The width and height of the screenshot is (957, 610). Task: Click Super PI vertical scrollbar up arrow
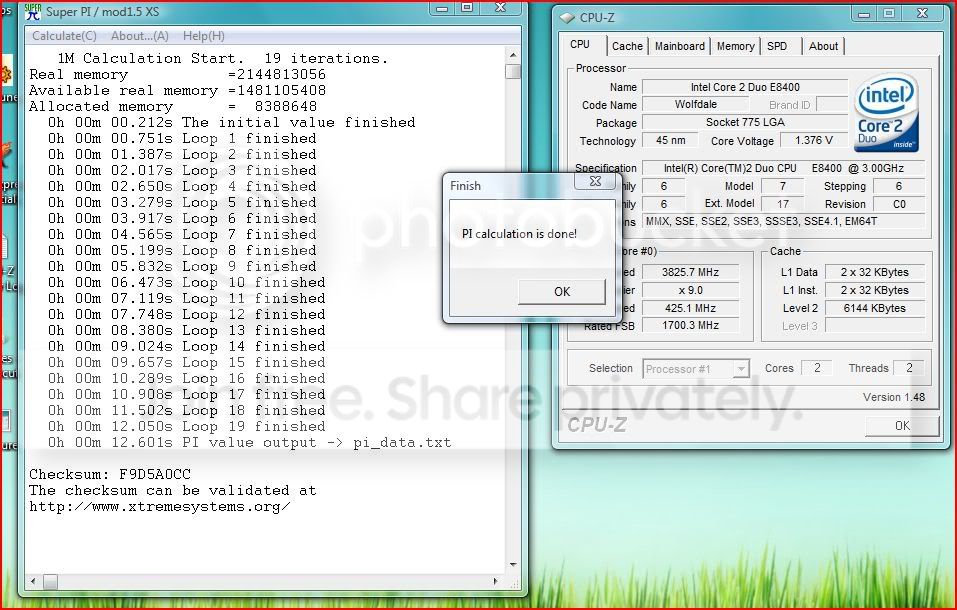pos(513,56)
